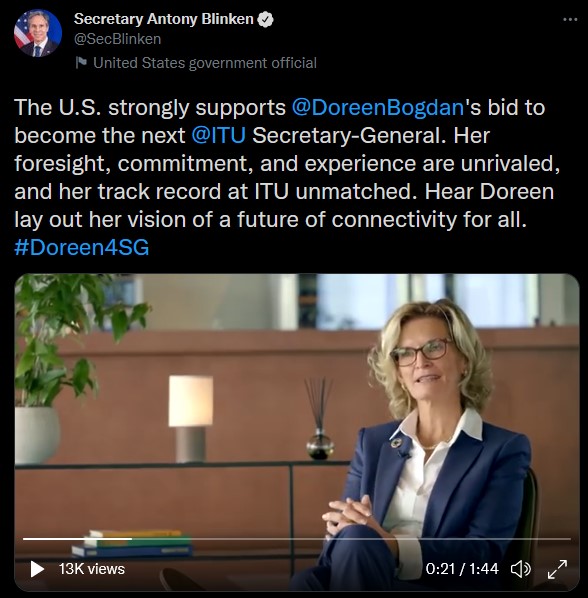This screenshot has height=598, width=588.
Task: Click the verified badge next to Blinken's name
Action: click(265, 19)
